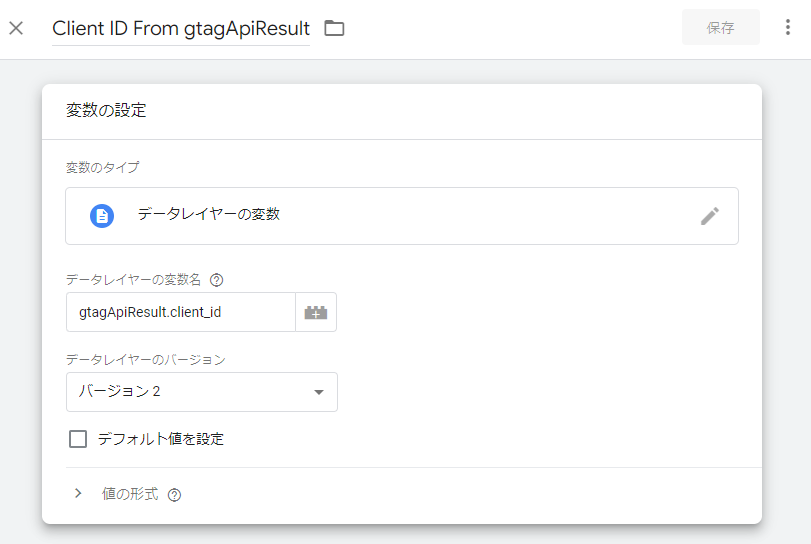This screenshot has height=544, width=811.
Task: Click the 変数のタイプ section label
Action: point(102,167)
